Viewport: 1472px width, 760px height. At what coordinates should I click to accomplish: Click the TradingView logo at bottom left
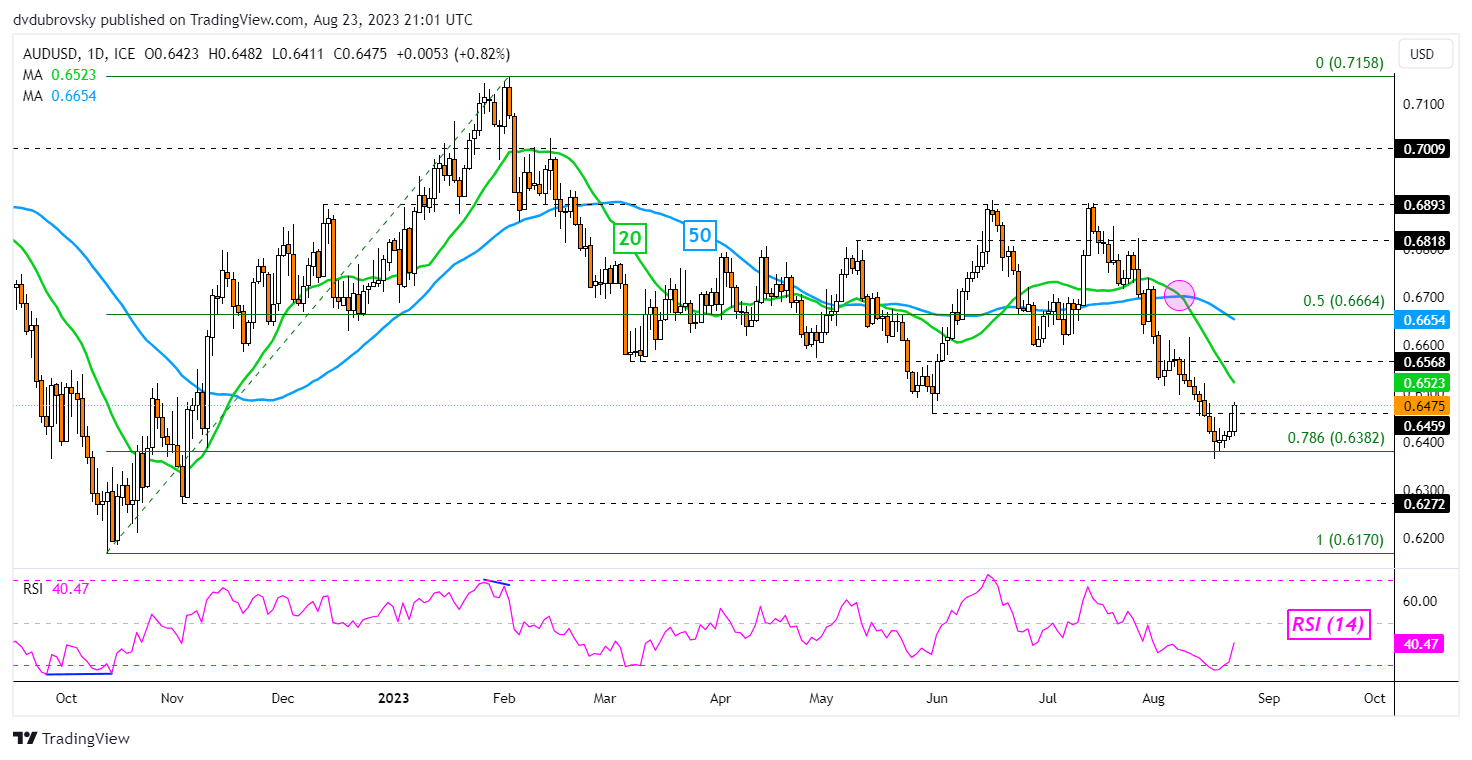click(71, 739)
